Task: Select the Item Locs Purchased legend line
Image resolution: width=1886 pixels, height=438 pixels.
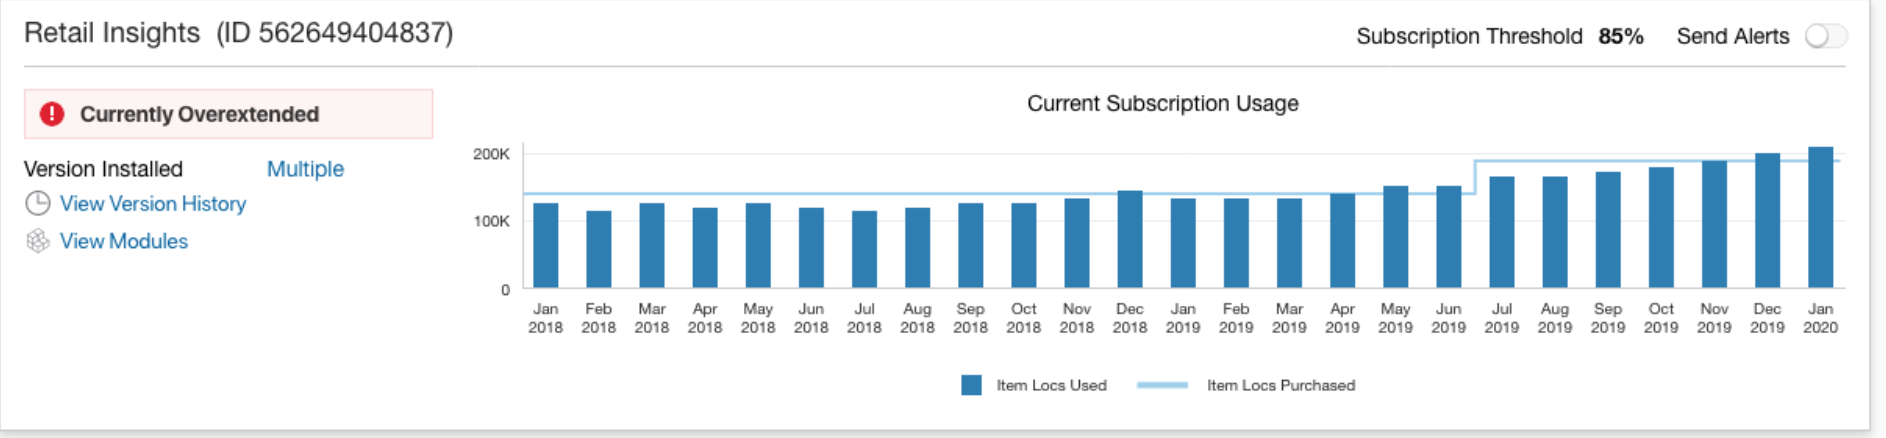Action: coord(1162,385)
